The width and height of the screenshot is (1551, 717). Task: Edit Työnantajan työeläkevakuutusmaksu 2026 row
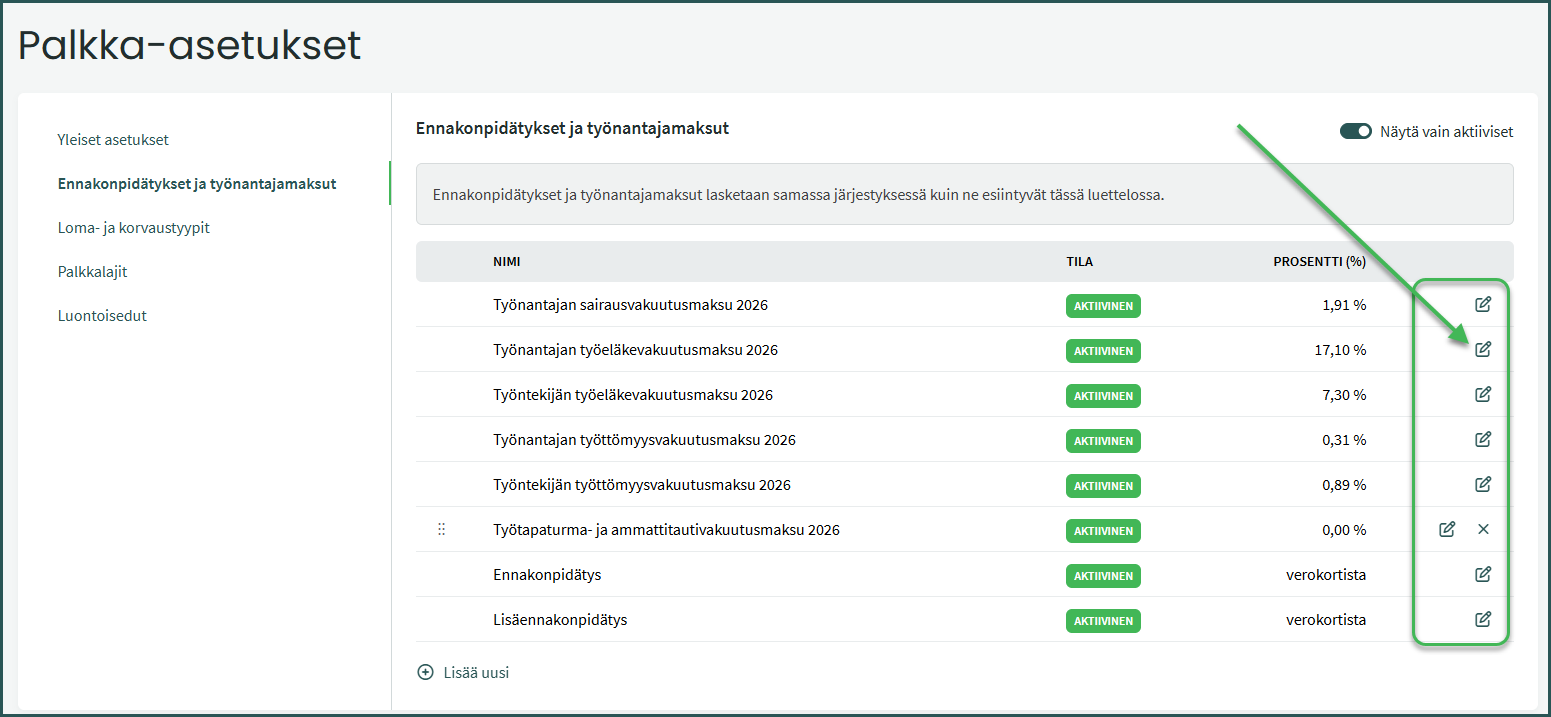coord(1483,349)
